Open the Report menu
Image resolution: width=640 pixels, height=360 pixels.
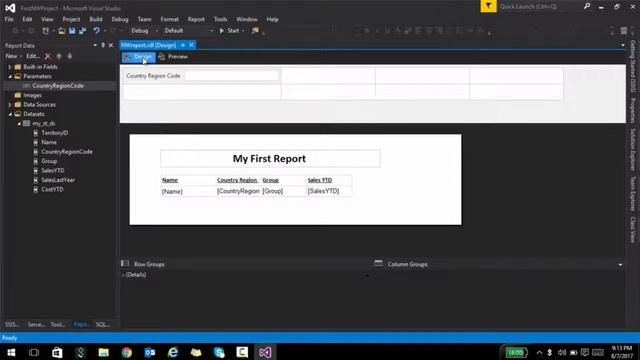click(x=196, y=19)
